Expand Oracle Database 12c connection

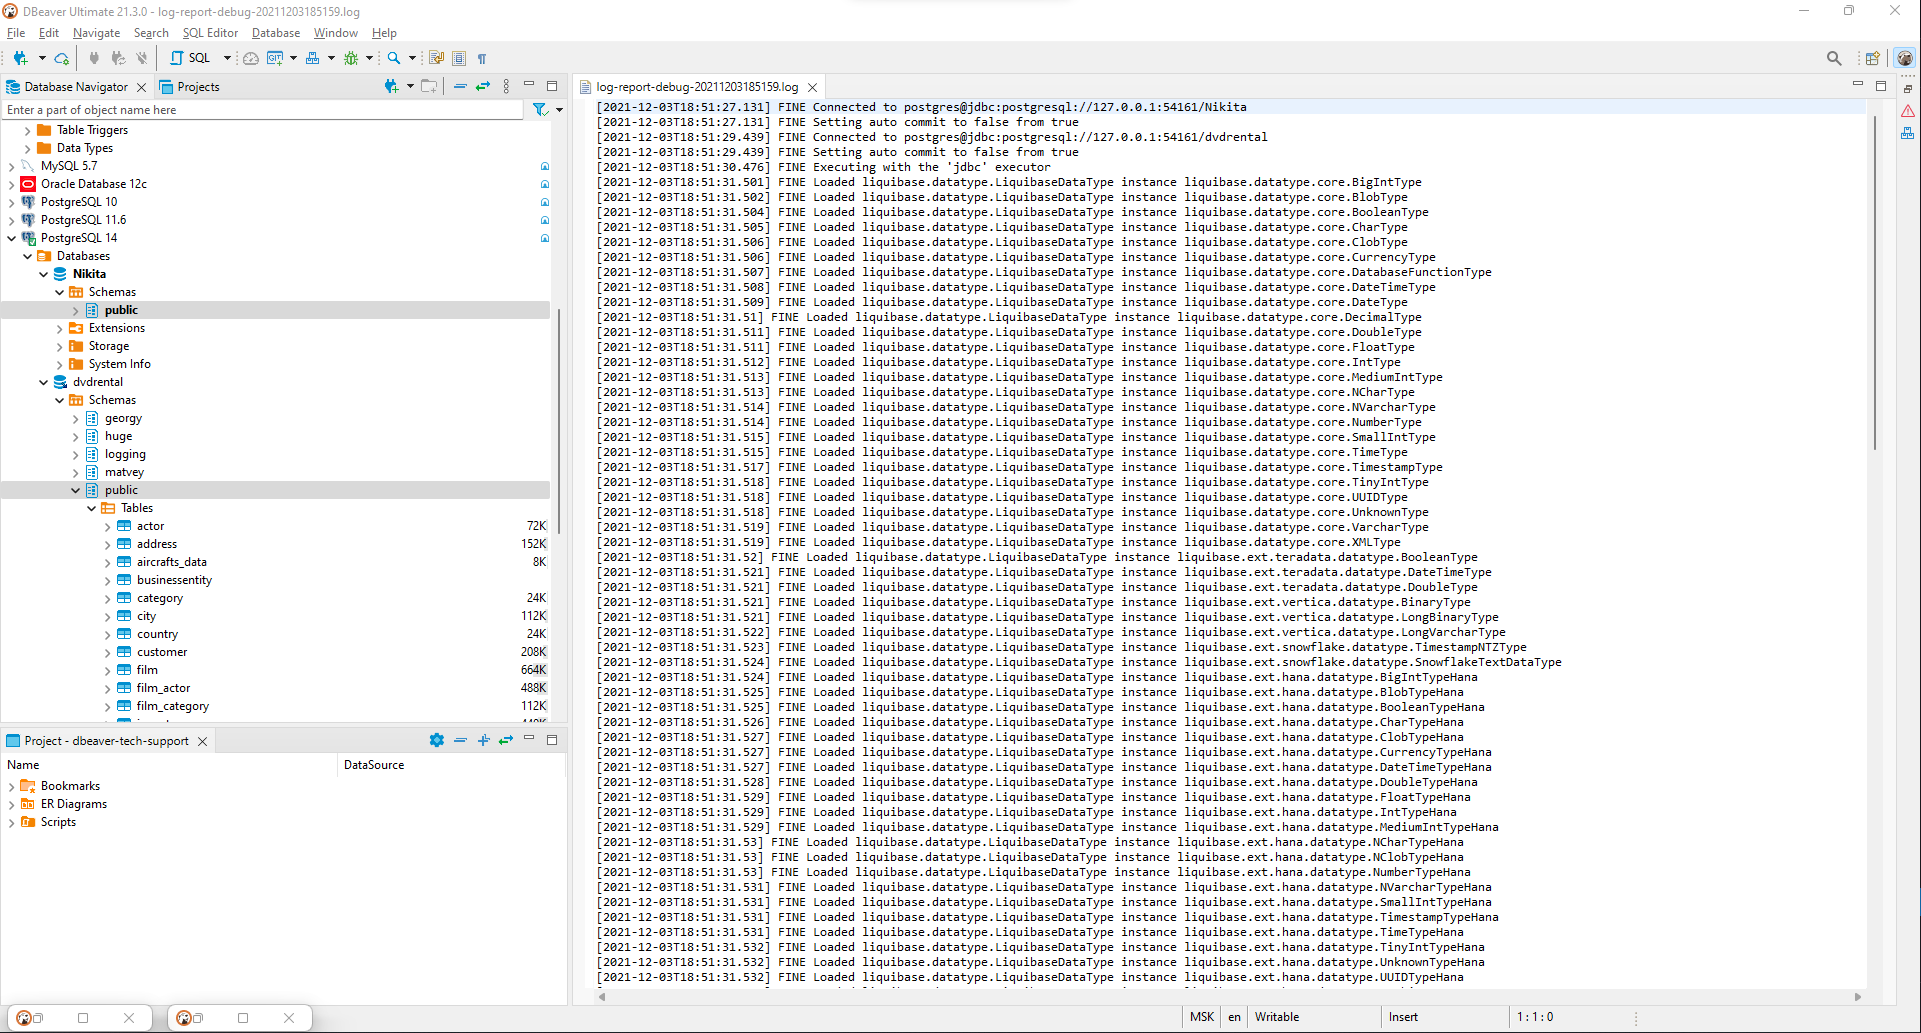[11, 184]
